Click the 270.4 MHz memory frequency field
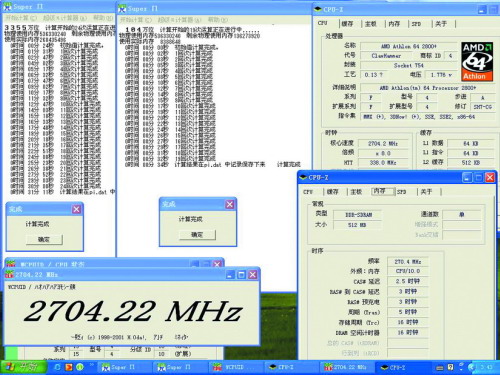The width and height of the screenshot is (500, 375). point(408,262)
